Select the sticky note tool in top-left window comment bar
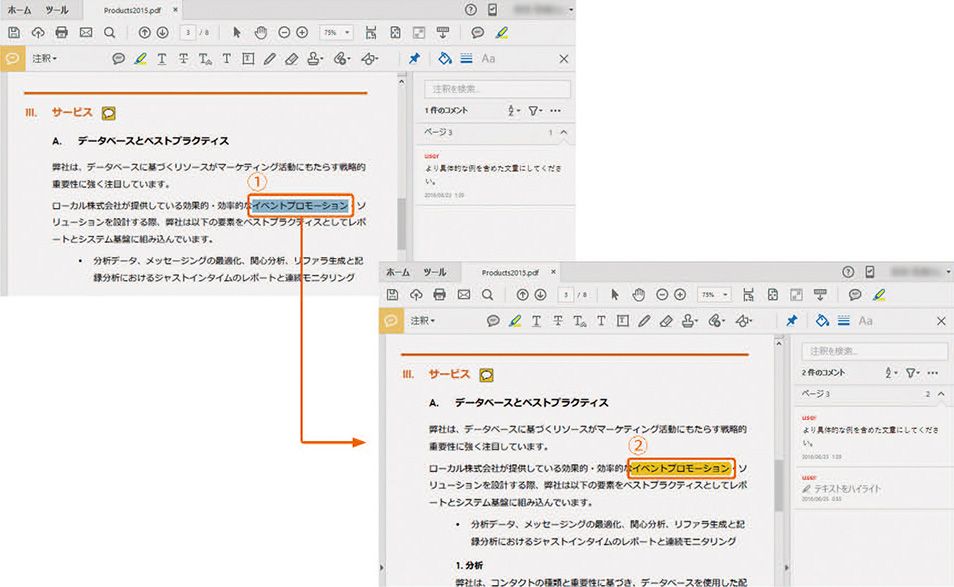The image size is (954, 587). (x=119, y=58)
